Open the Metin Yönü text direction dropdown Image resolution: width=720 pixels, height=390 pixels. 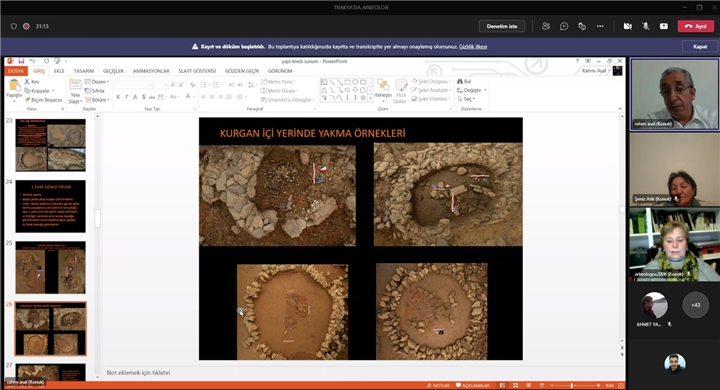(279, 81)
